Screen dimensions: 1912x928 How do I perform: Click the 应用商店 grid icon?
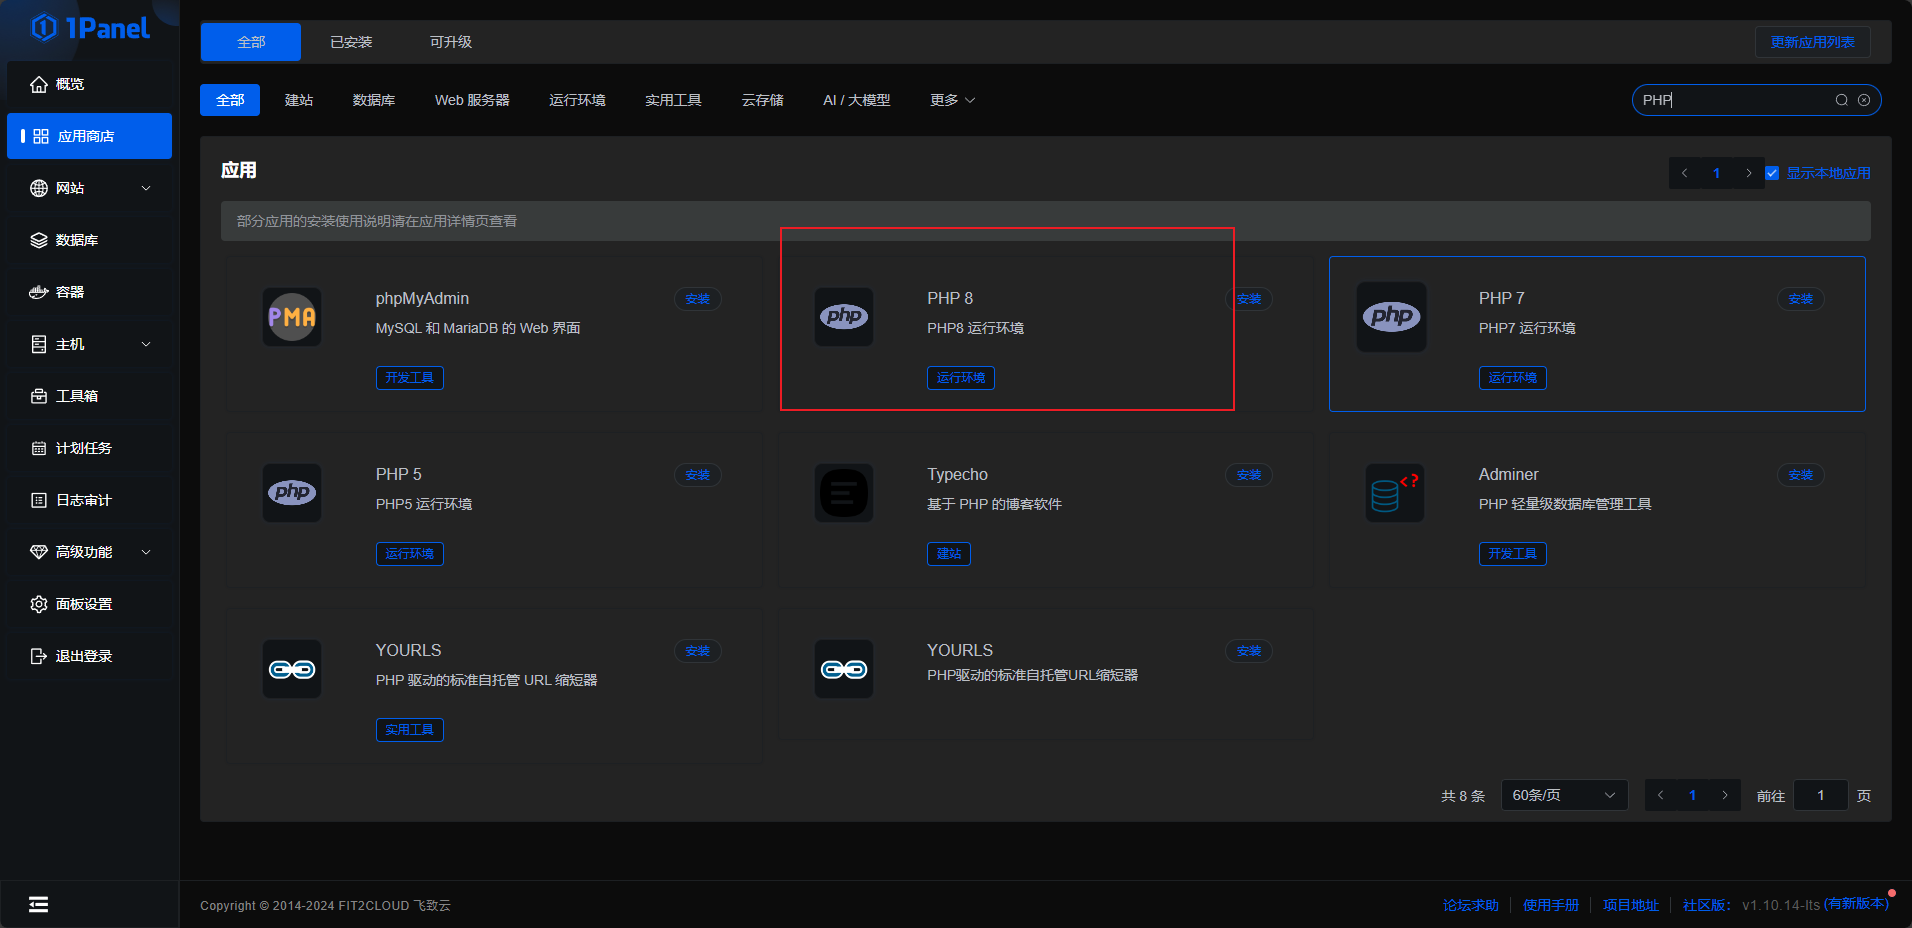[x=41, y=136]
